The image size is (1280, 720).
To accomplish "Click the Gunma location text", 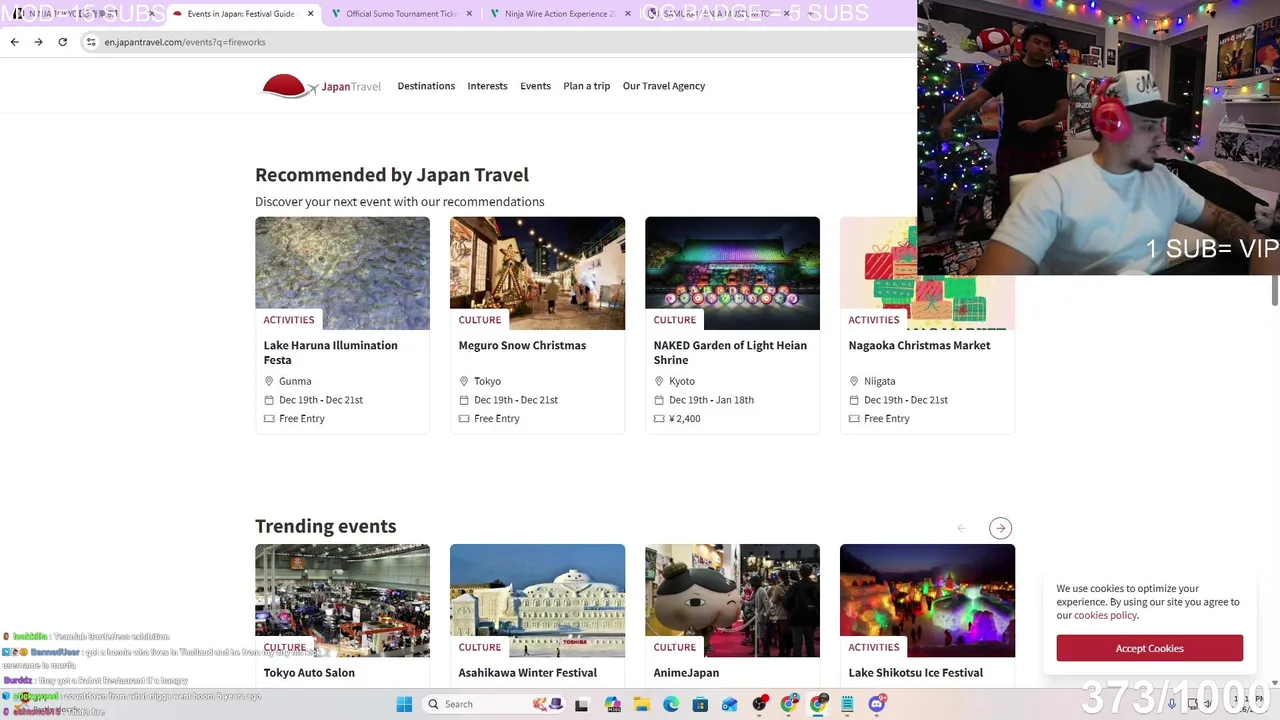I will 295,381.
